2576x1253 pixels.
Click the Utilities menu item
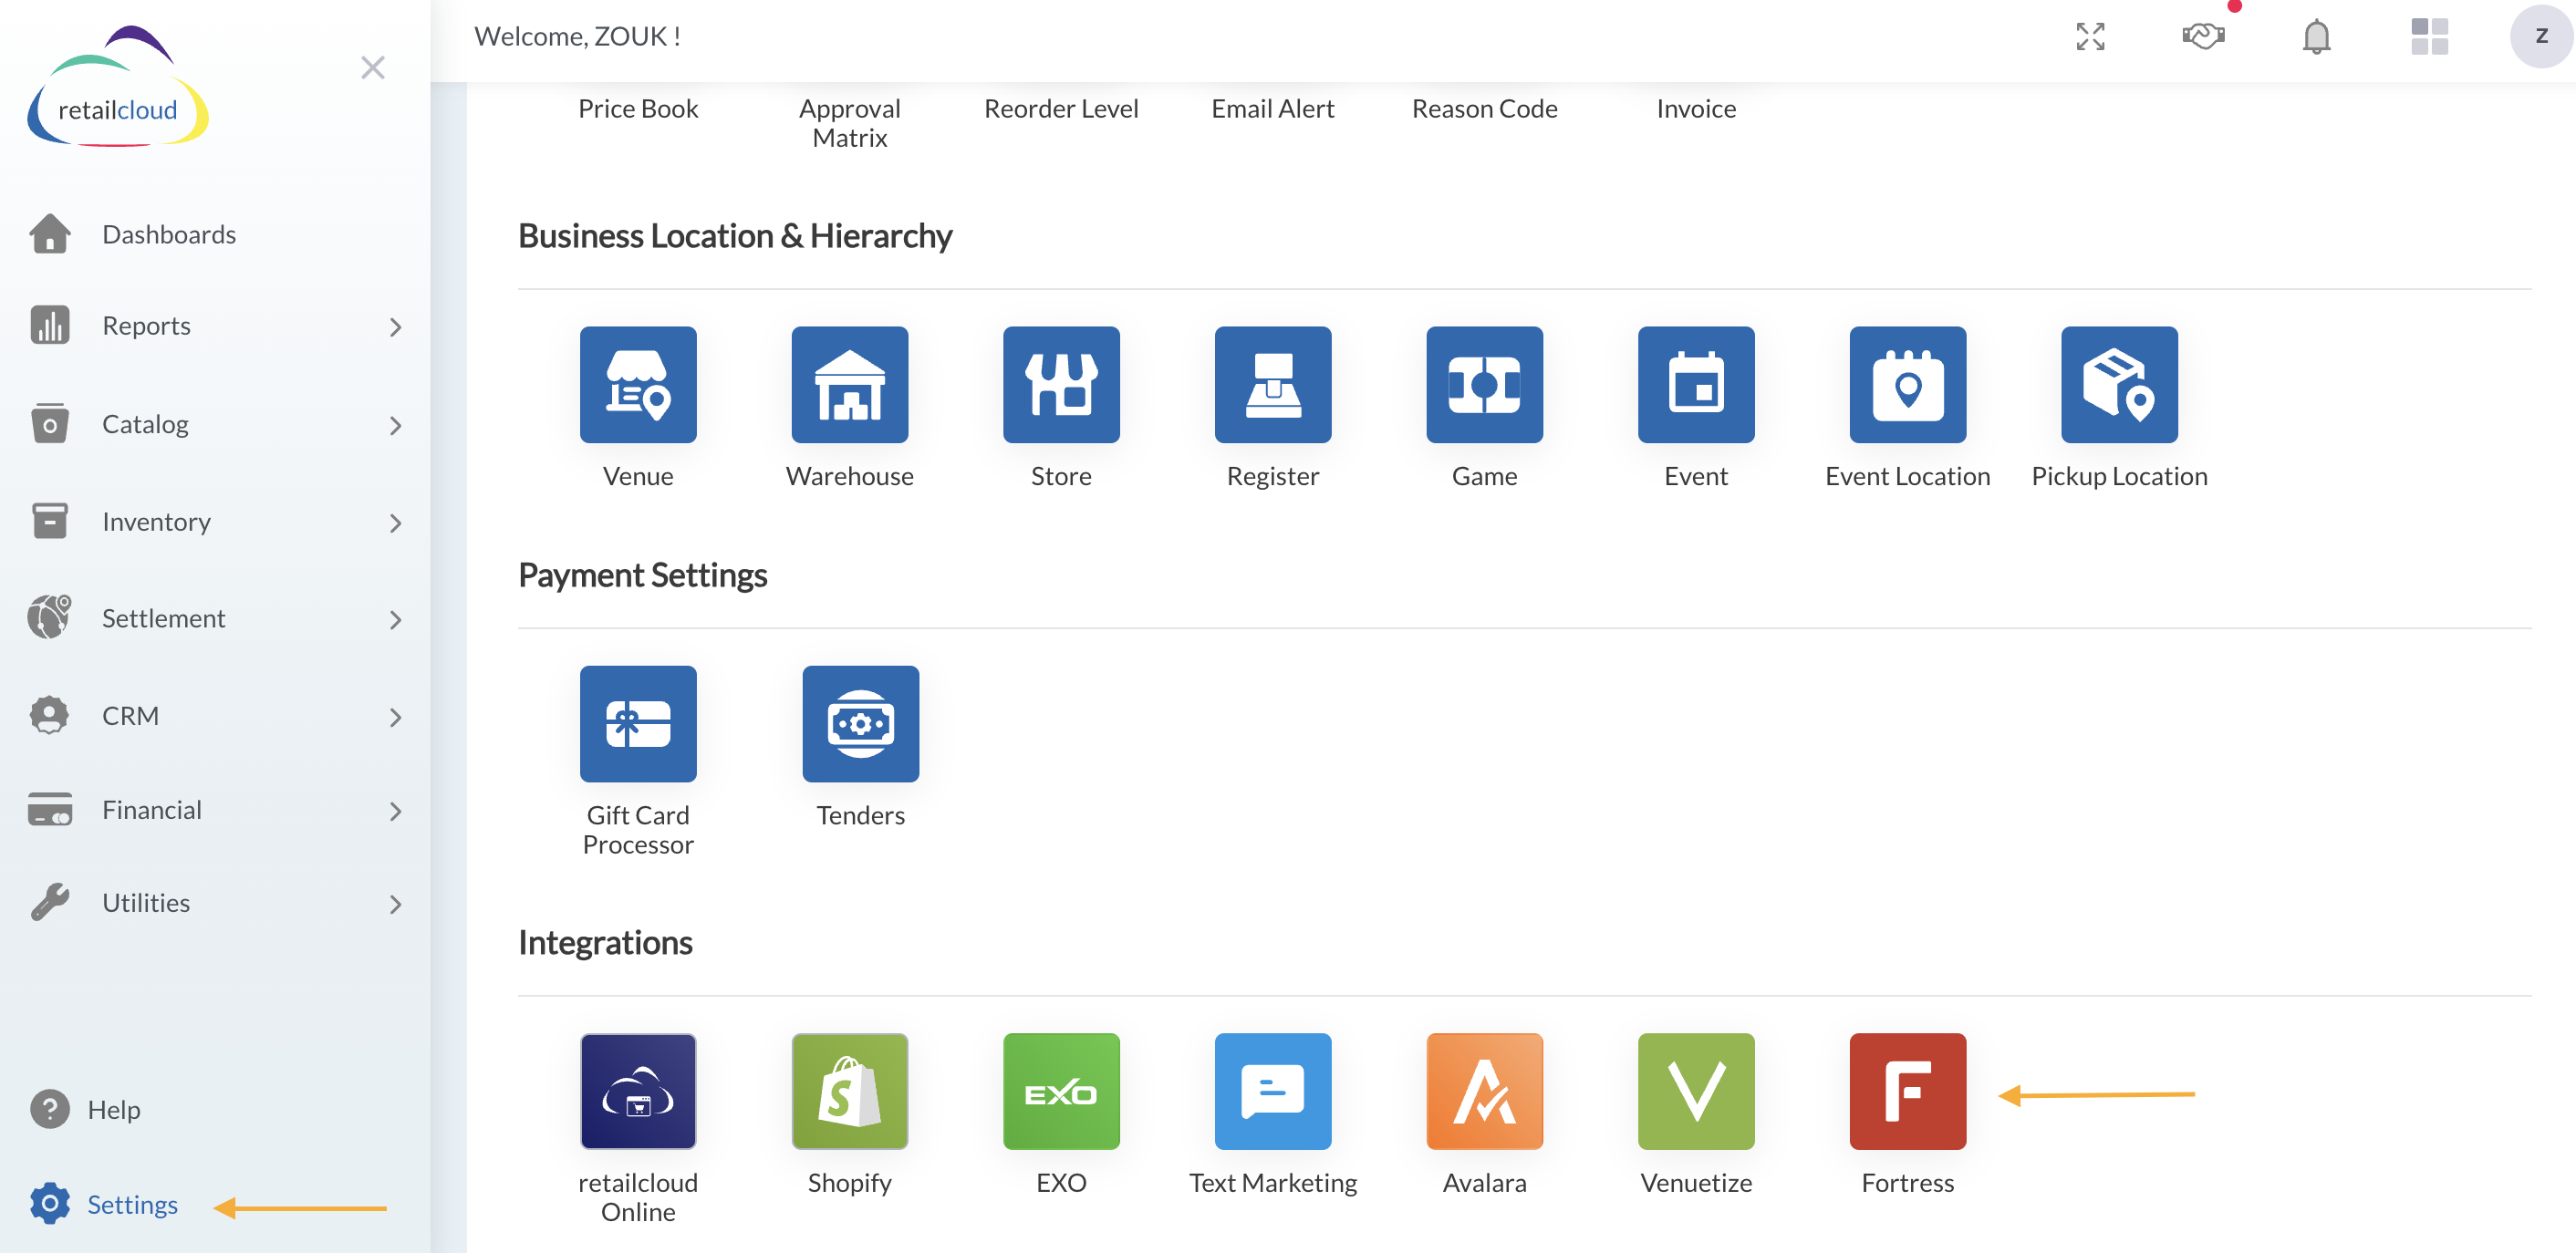click(x=146, y=903)
